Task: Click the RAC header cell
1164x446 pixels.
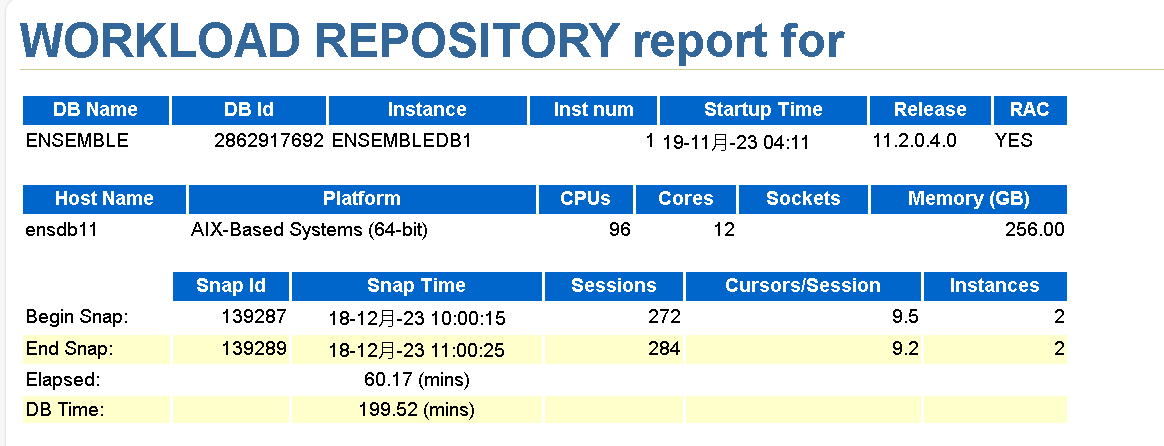Action: 1030,110
